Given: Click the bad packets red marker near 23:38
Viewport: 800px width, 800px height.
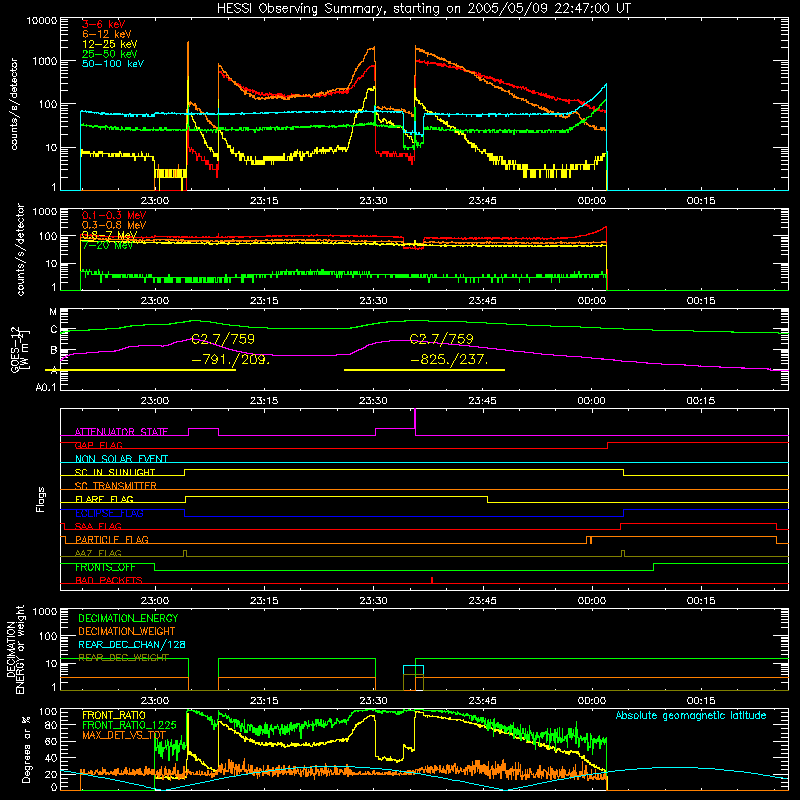Looking at the screenshot, I should (432, 580).
